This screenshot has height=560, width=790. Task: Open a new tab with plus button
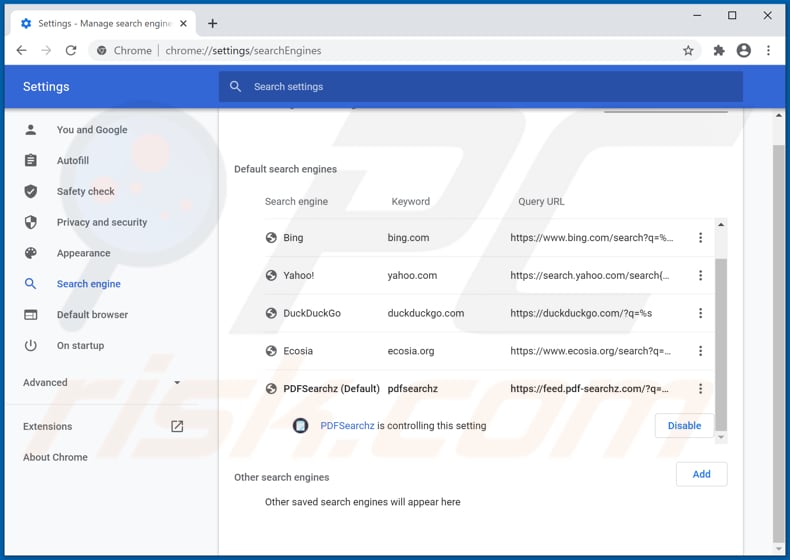pos(213,23)
